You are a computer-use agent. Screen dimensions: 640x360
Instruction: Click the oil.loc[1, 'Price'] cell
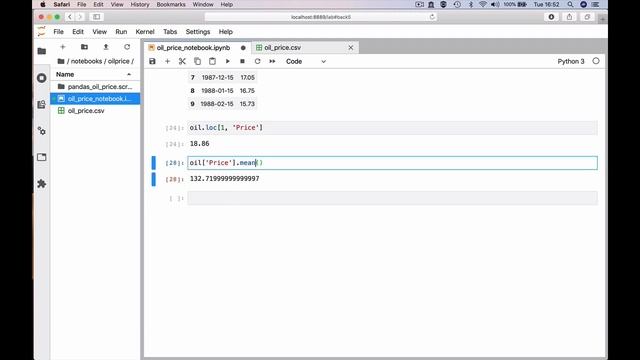click(392, 127)
